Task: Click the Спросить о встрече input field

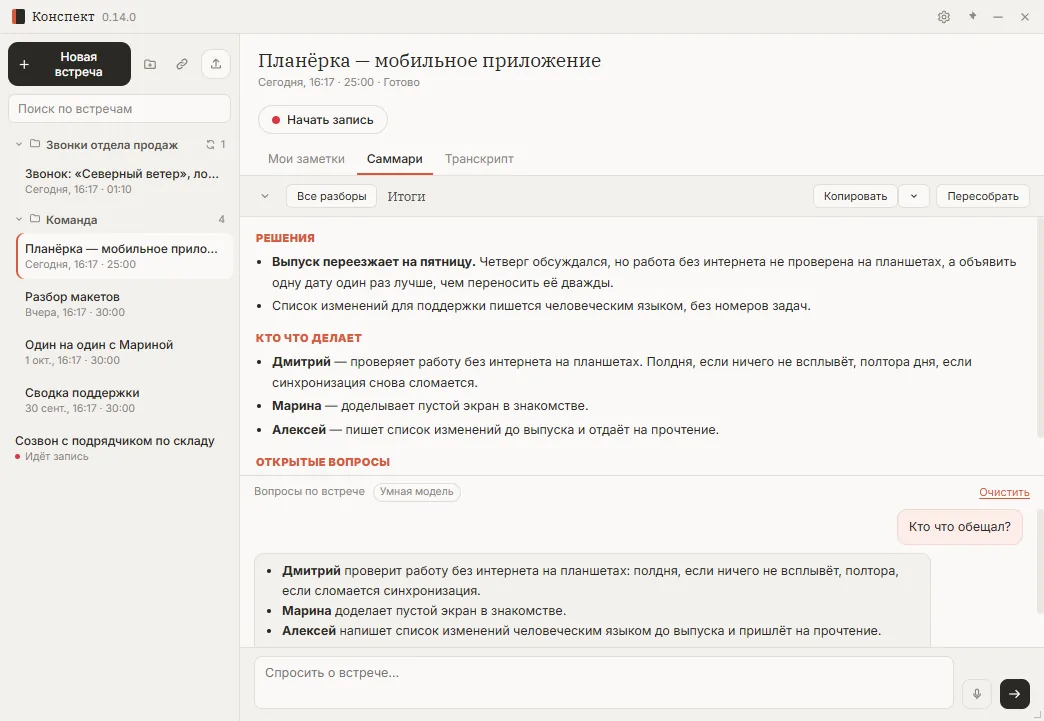Action: pyautogui.click(x=603, y=682)
